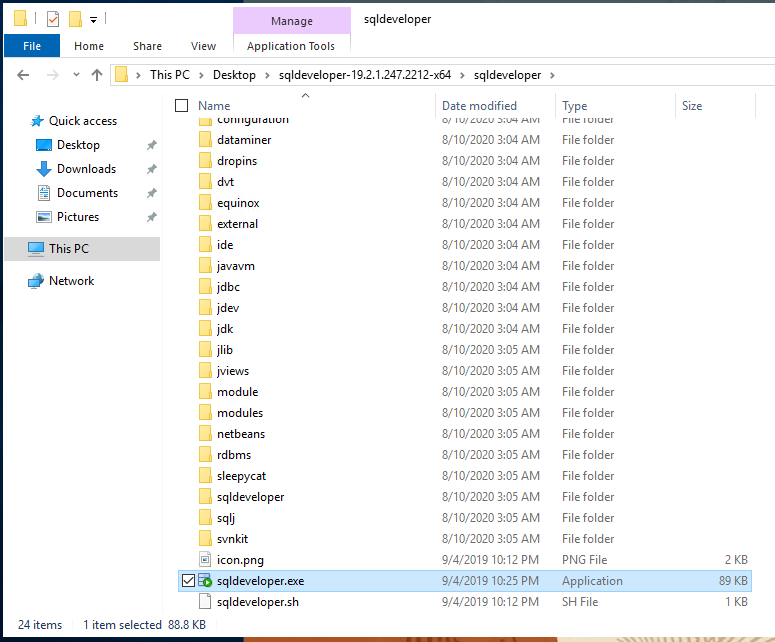
Task: Go back with the back arrow
Action: [23, 75]
